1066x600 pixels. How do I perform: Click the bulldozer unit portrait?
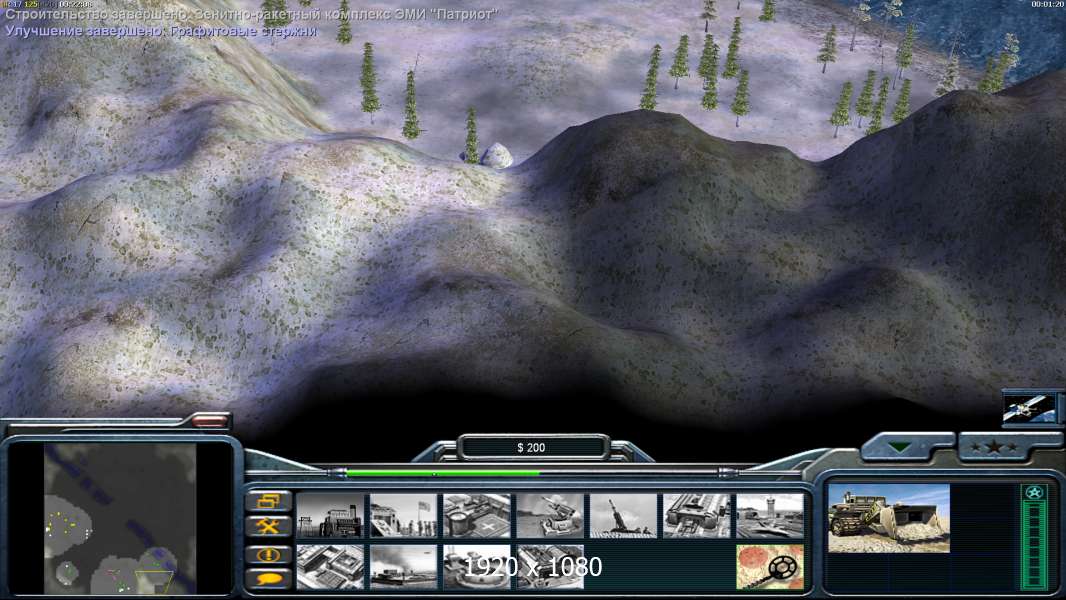(889, 518)
